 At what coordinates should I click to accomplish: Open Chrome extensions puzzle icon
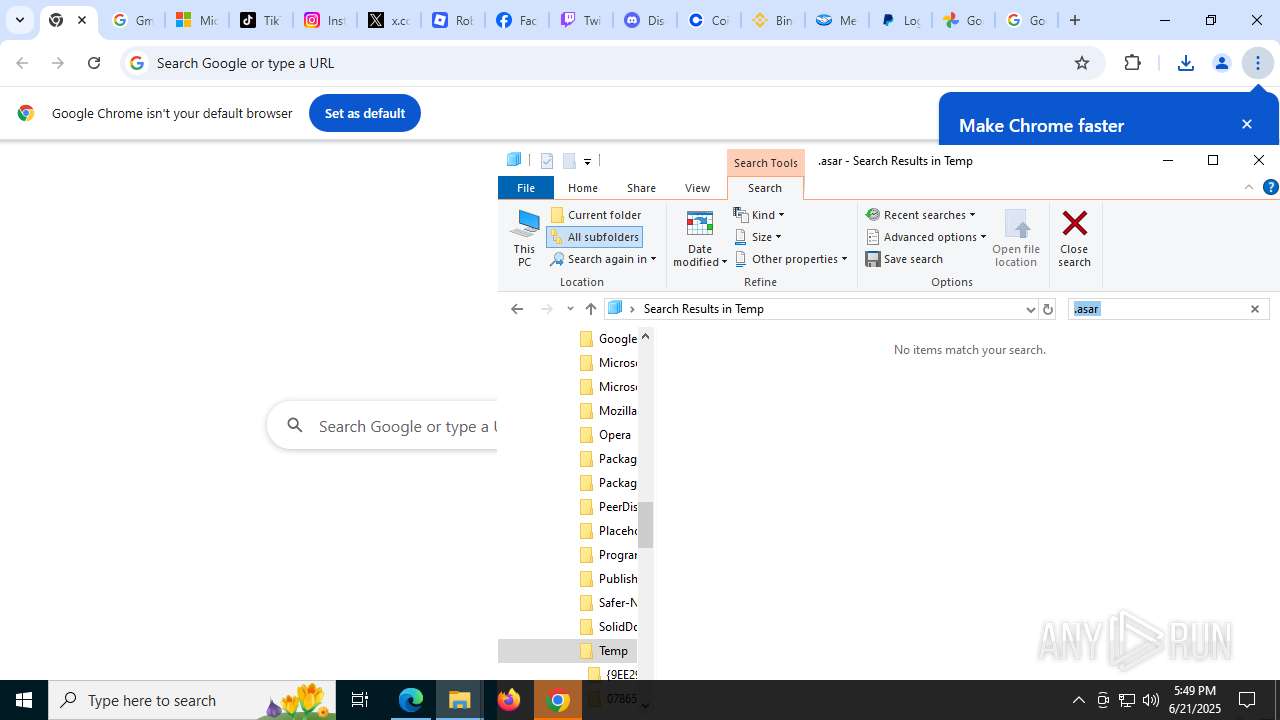click(1132, 63)
